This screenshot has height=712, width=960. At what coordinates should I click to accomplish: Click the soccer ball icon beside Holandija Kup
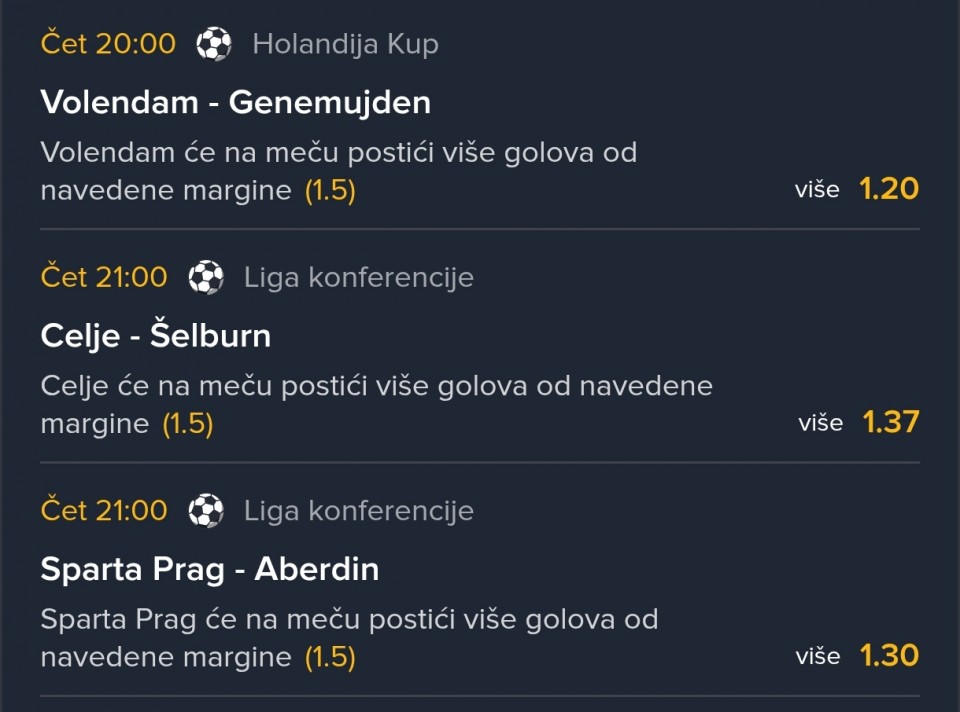pos(213,44)
